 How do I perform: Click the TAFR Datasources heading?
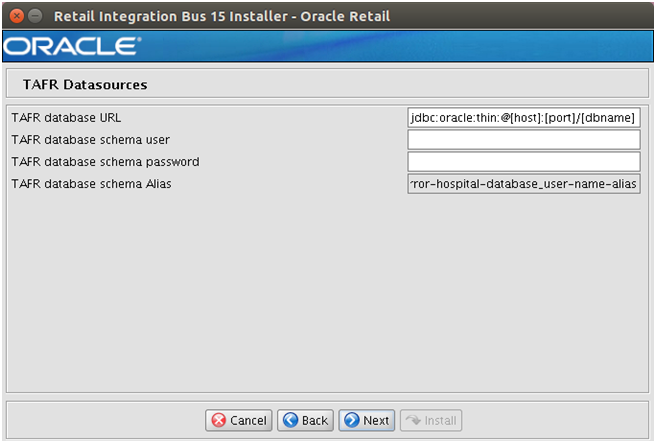(x=85, y=85)
